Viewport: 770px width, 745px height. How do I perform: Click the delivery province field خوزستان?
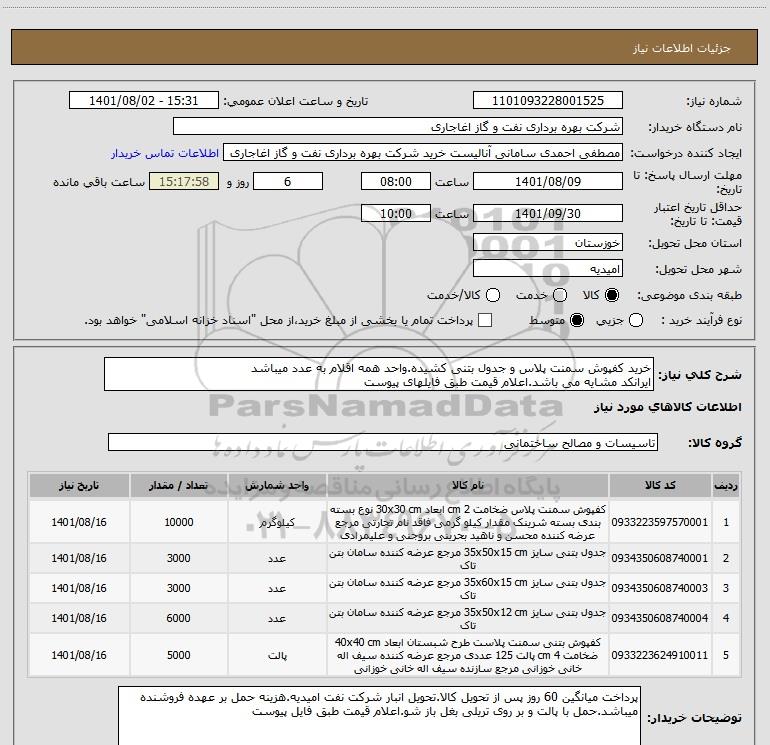click(x=548, y=242)
